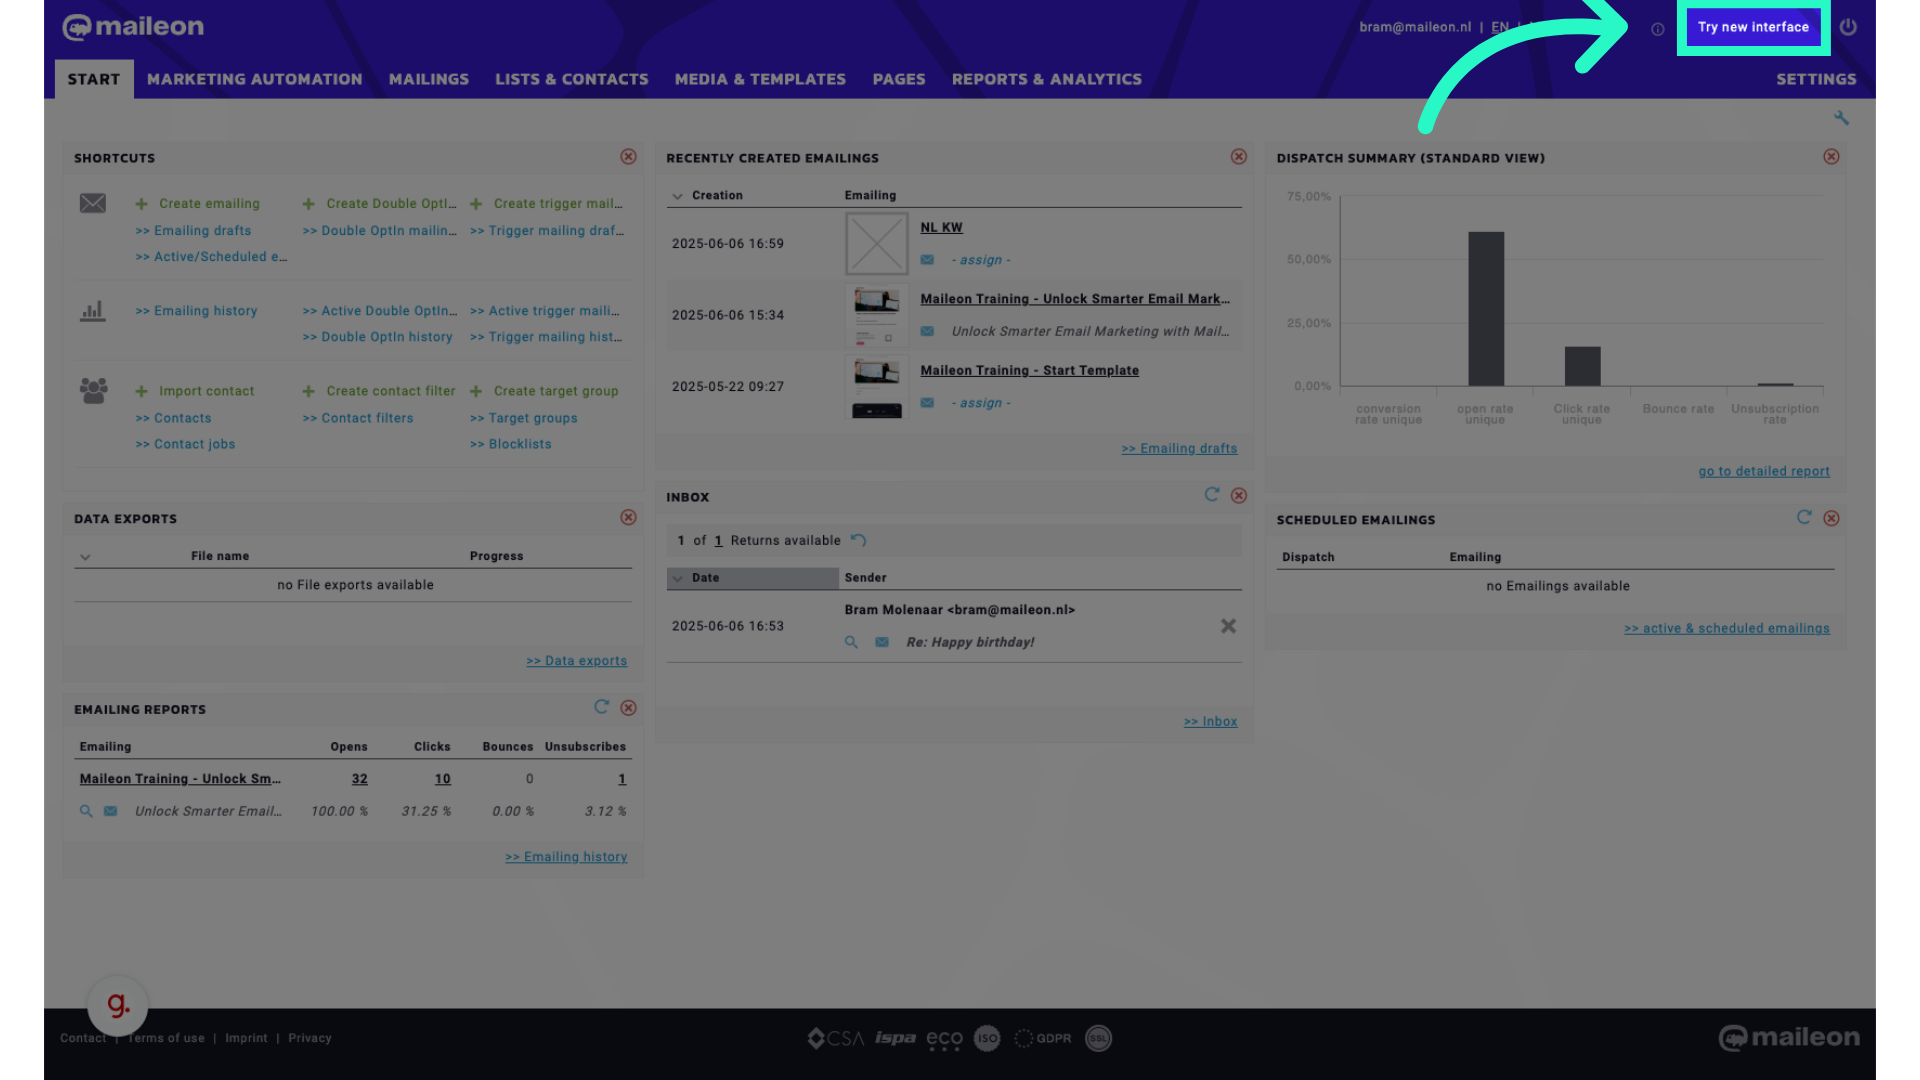Open the Mailings menu
Screen dimensions: 1920x1080
tap(429, 79)
